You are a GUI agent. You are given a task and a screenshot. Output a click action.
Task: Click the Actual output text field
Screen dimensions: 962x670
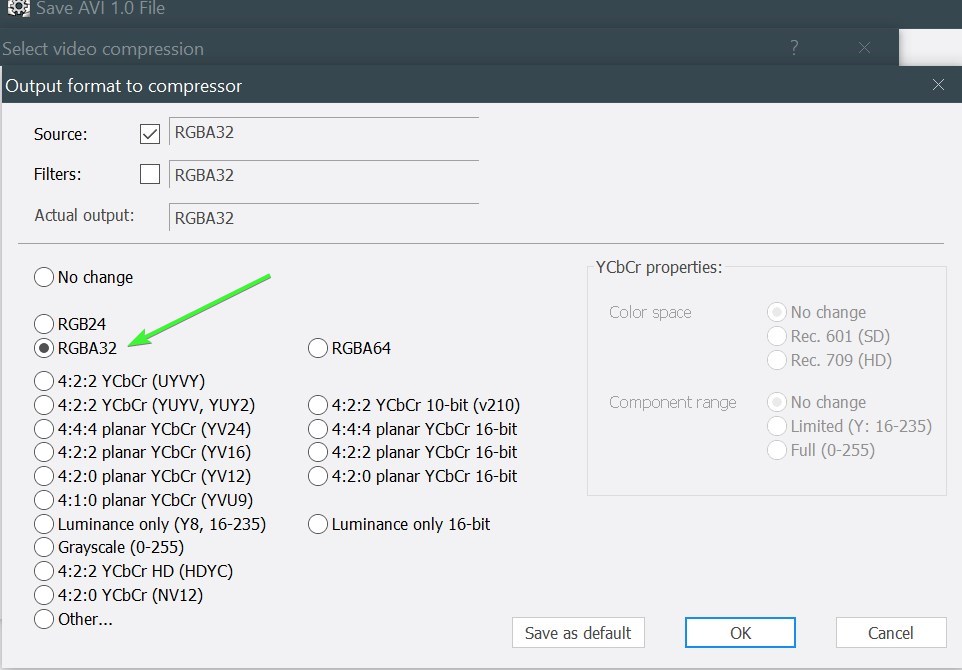click(323, 217)
